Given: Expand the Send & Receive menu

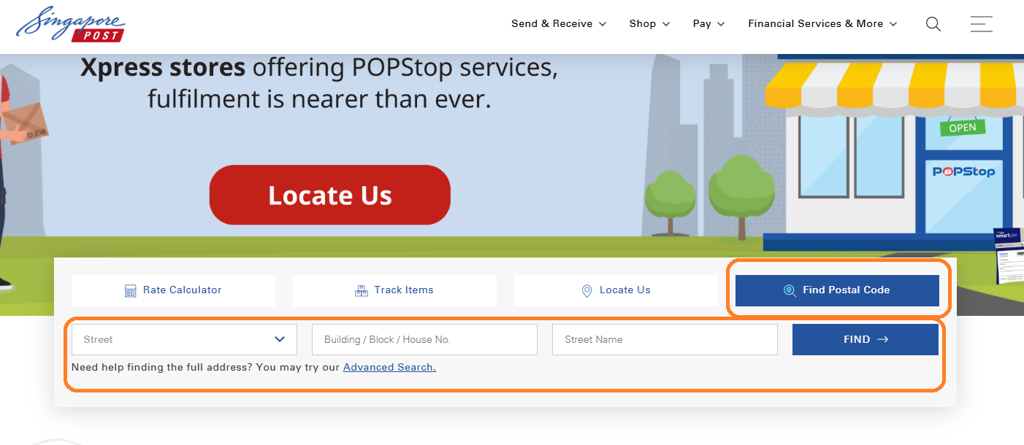Looking at the screenshot, I should (558, 24).
